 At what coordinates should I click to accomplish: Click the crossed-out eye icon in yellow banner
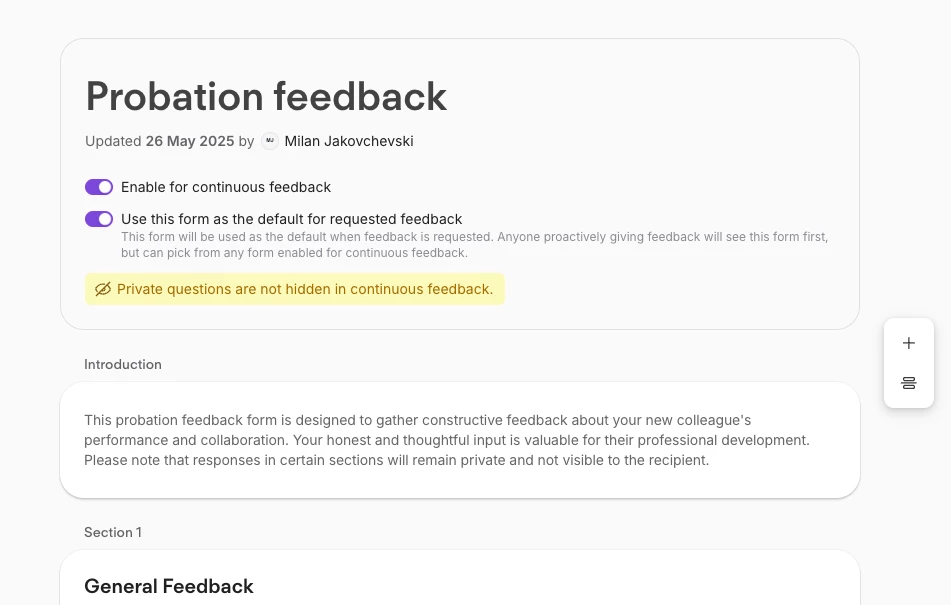tap(102, 289)
